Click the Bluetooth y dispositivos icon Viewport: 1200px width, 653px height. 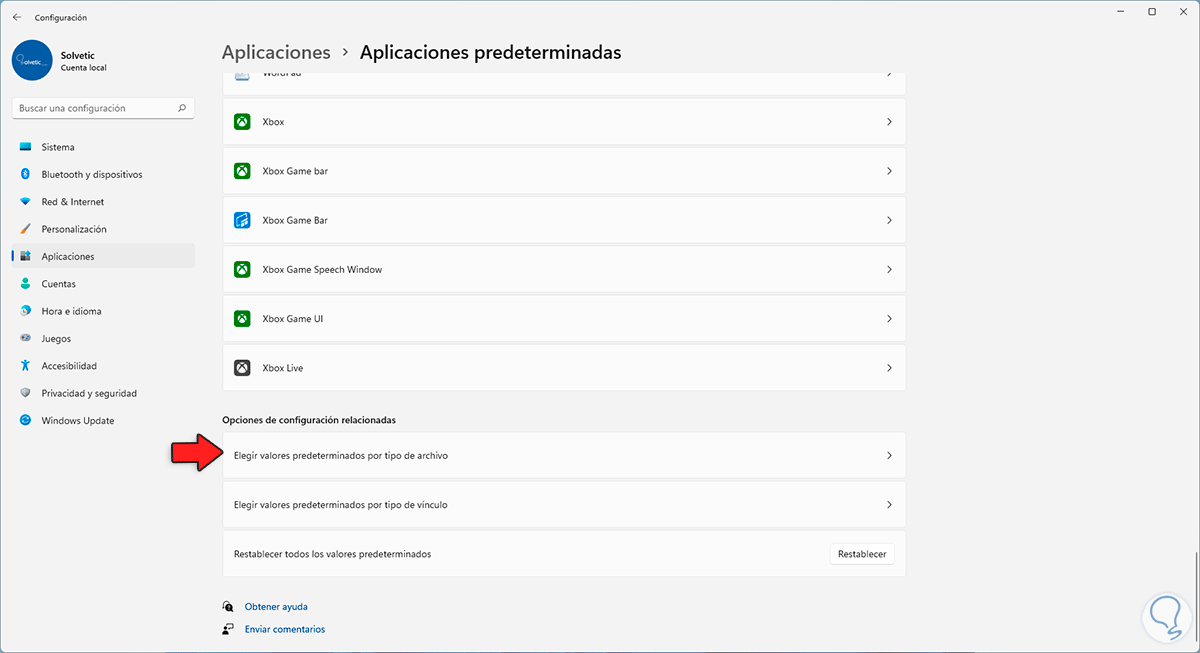(x=26, y=174)
